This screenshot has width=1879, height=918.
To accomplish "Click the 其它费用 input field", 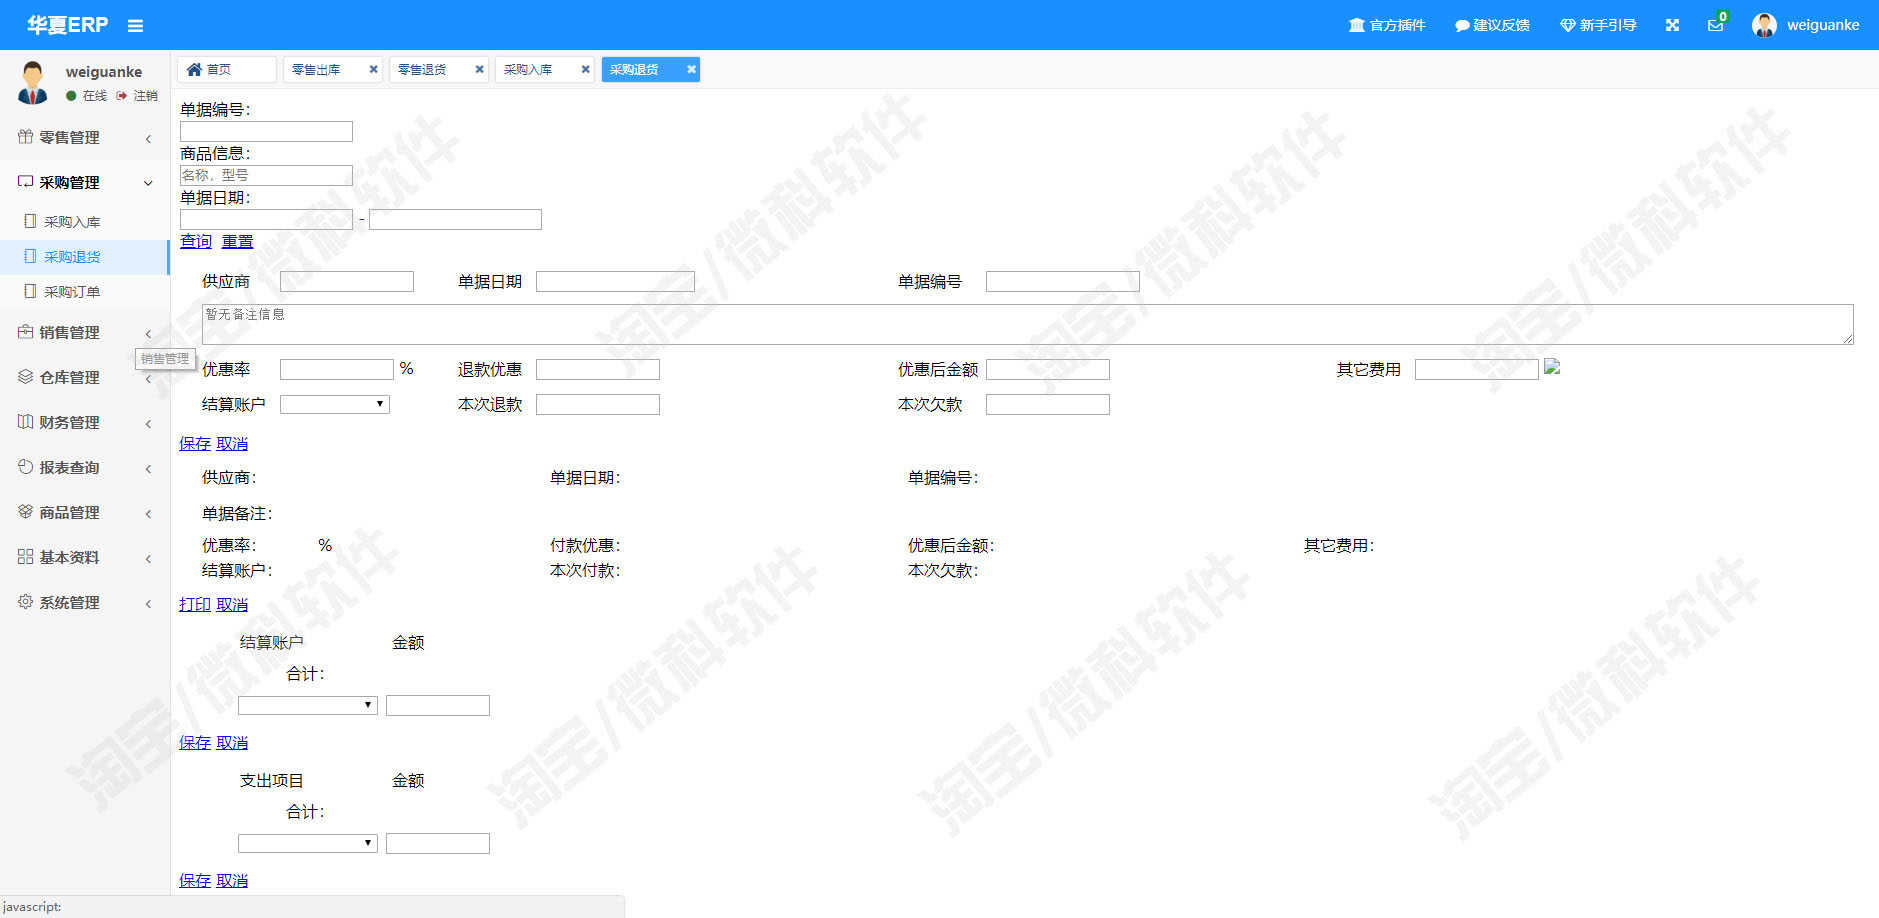I will click(1477, 369).
